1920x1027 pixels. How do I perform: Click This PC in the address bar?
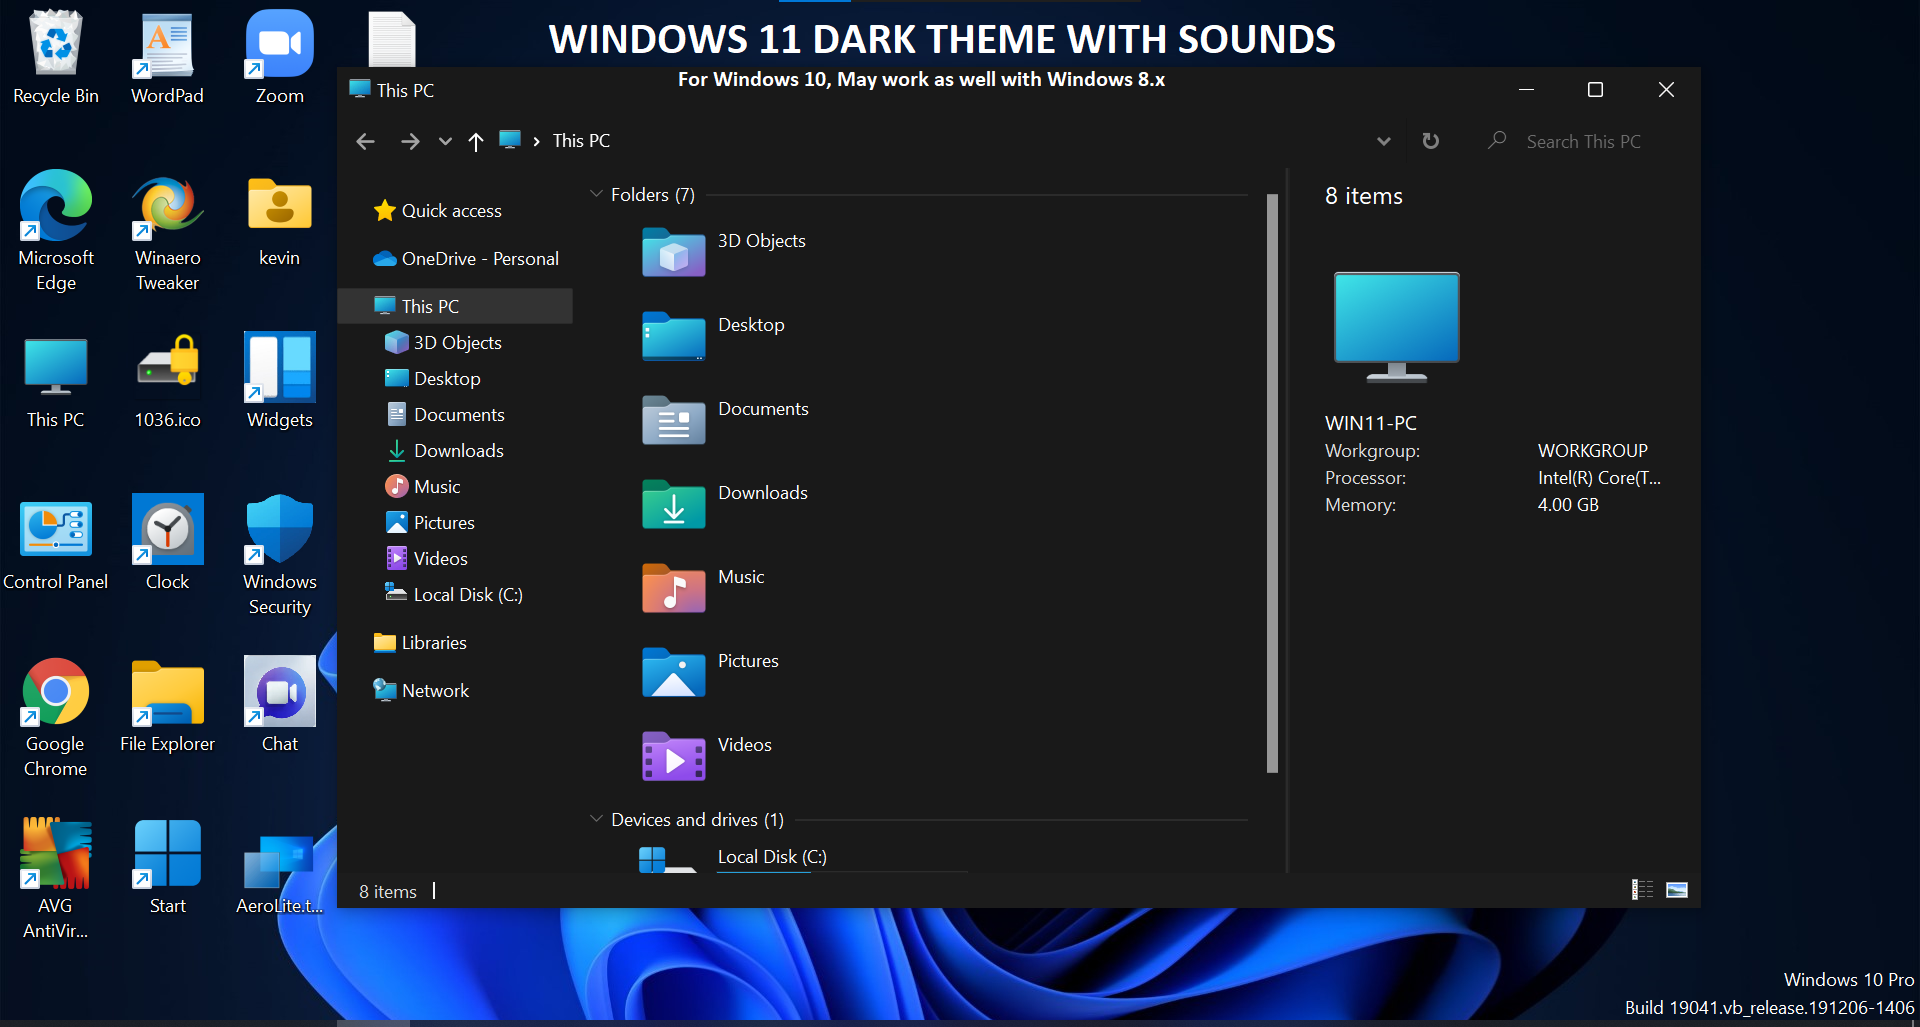(581, 141)
